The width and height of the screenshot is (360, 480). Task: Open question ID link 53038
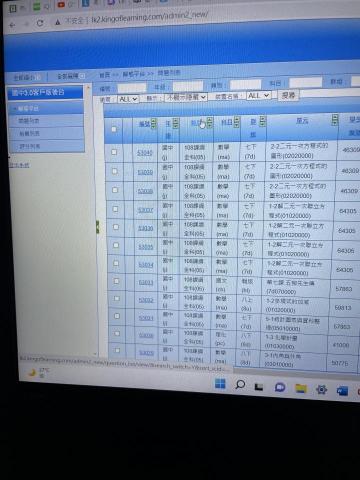(x=145, y=191)
